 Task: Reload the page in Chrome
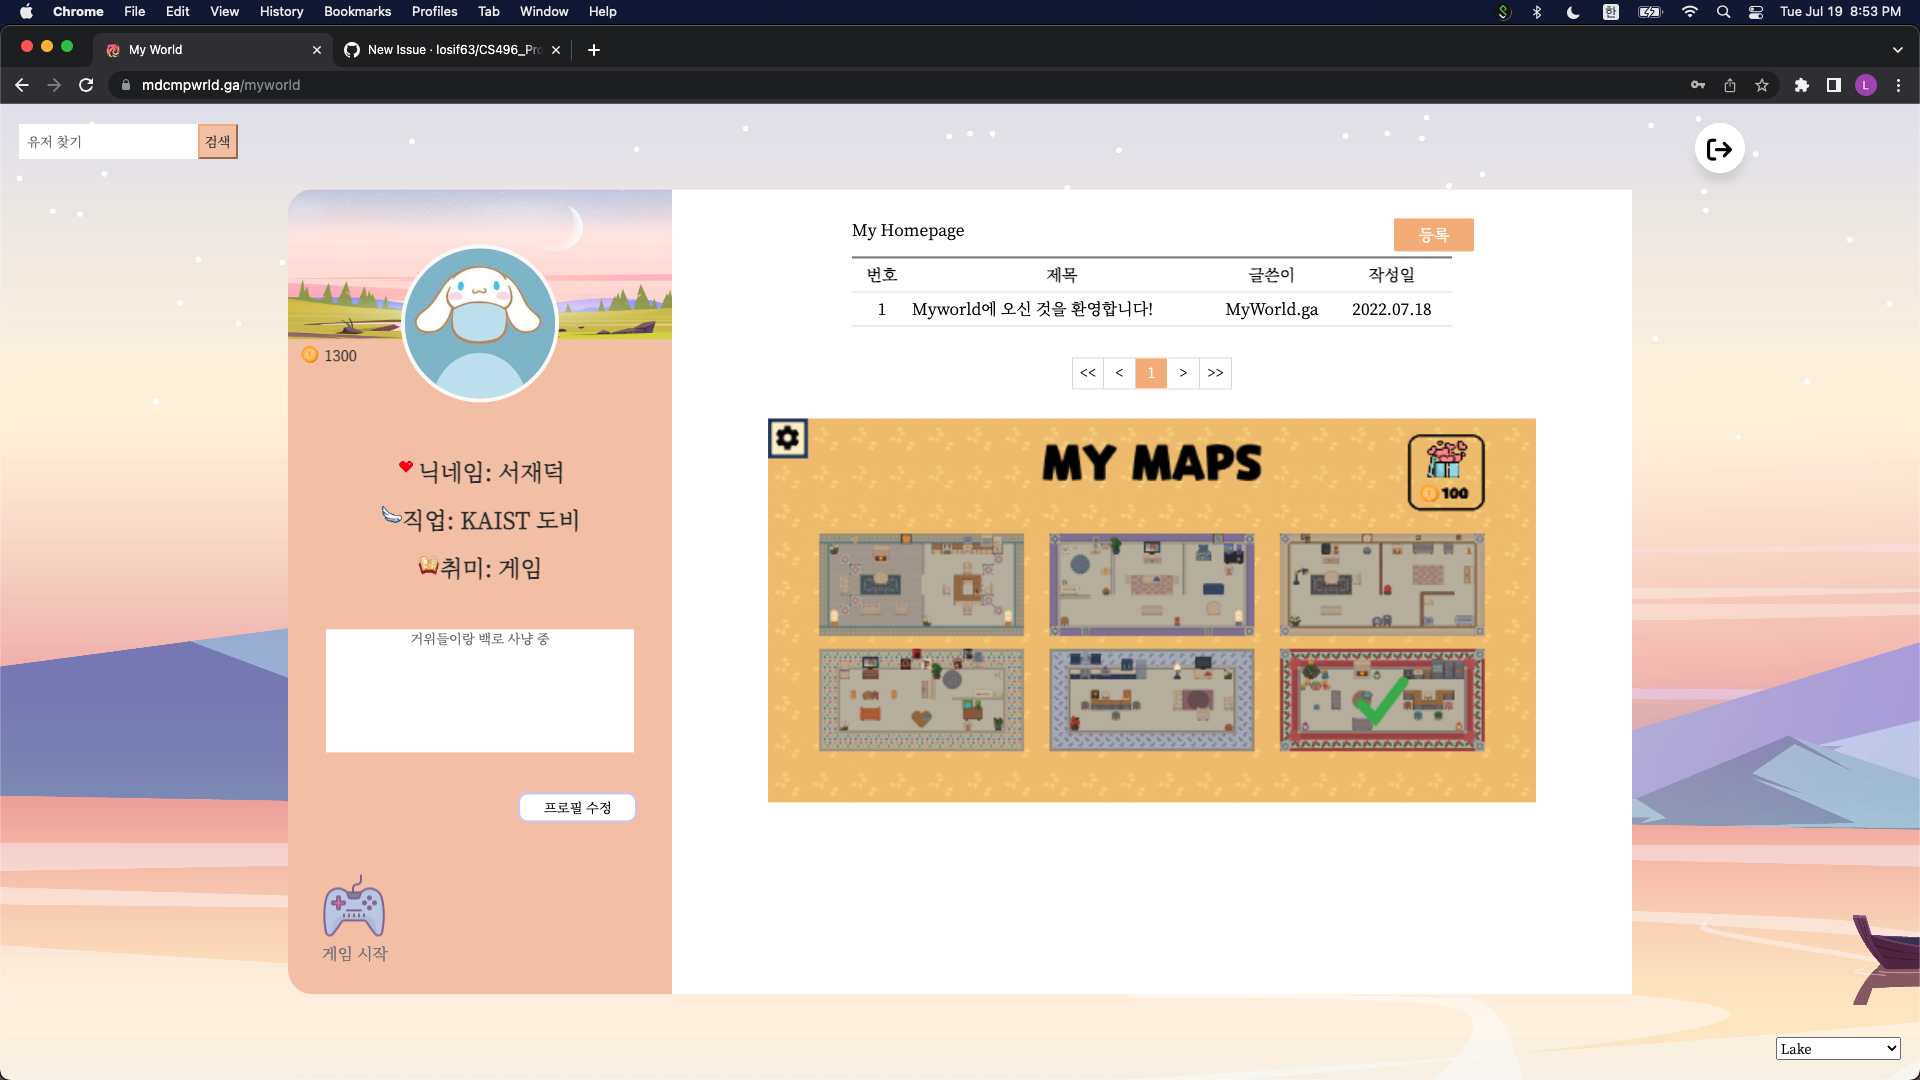(x=86, y=85)
